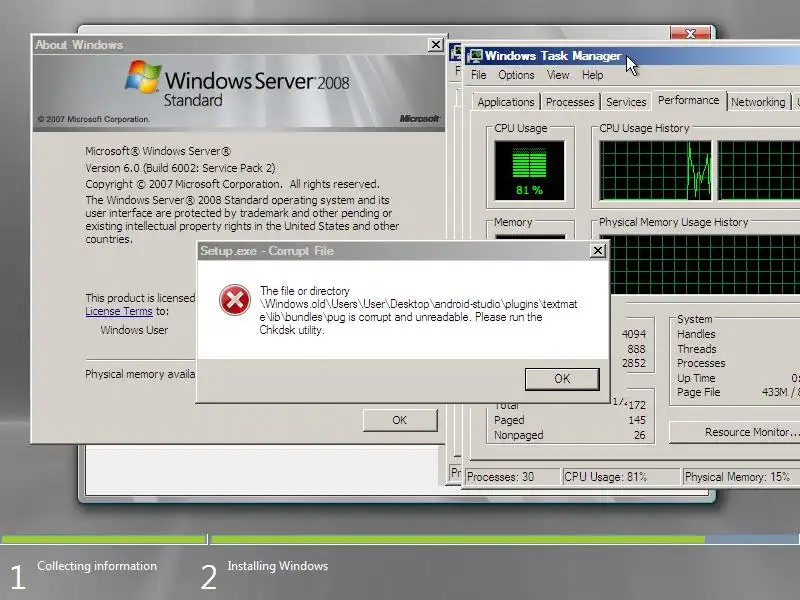
Task: Switch to the Applications tab
Action: coord(506,102)
